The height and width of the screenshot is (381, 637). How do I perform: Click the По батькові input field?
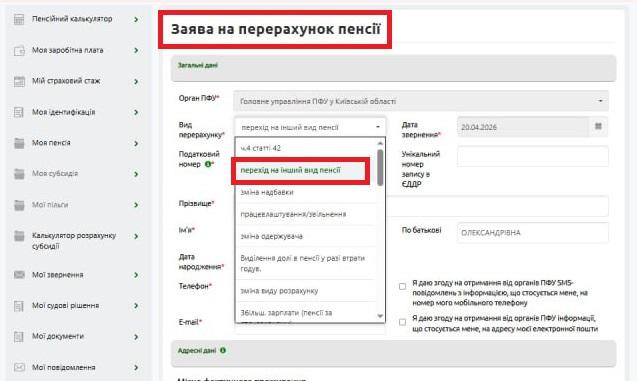coord(533,233)
